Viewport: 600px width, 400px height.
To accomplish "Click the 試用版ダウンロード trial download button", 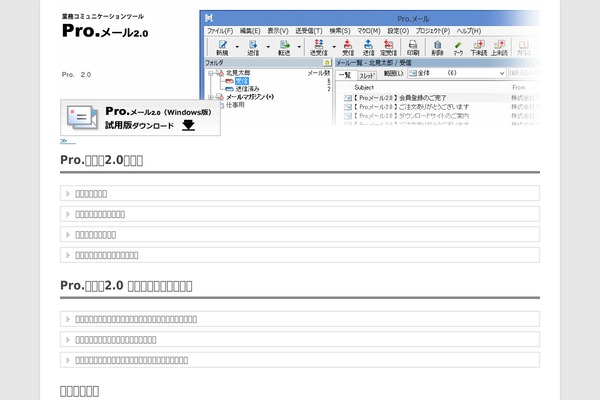I will 140,118.
